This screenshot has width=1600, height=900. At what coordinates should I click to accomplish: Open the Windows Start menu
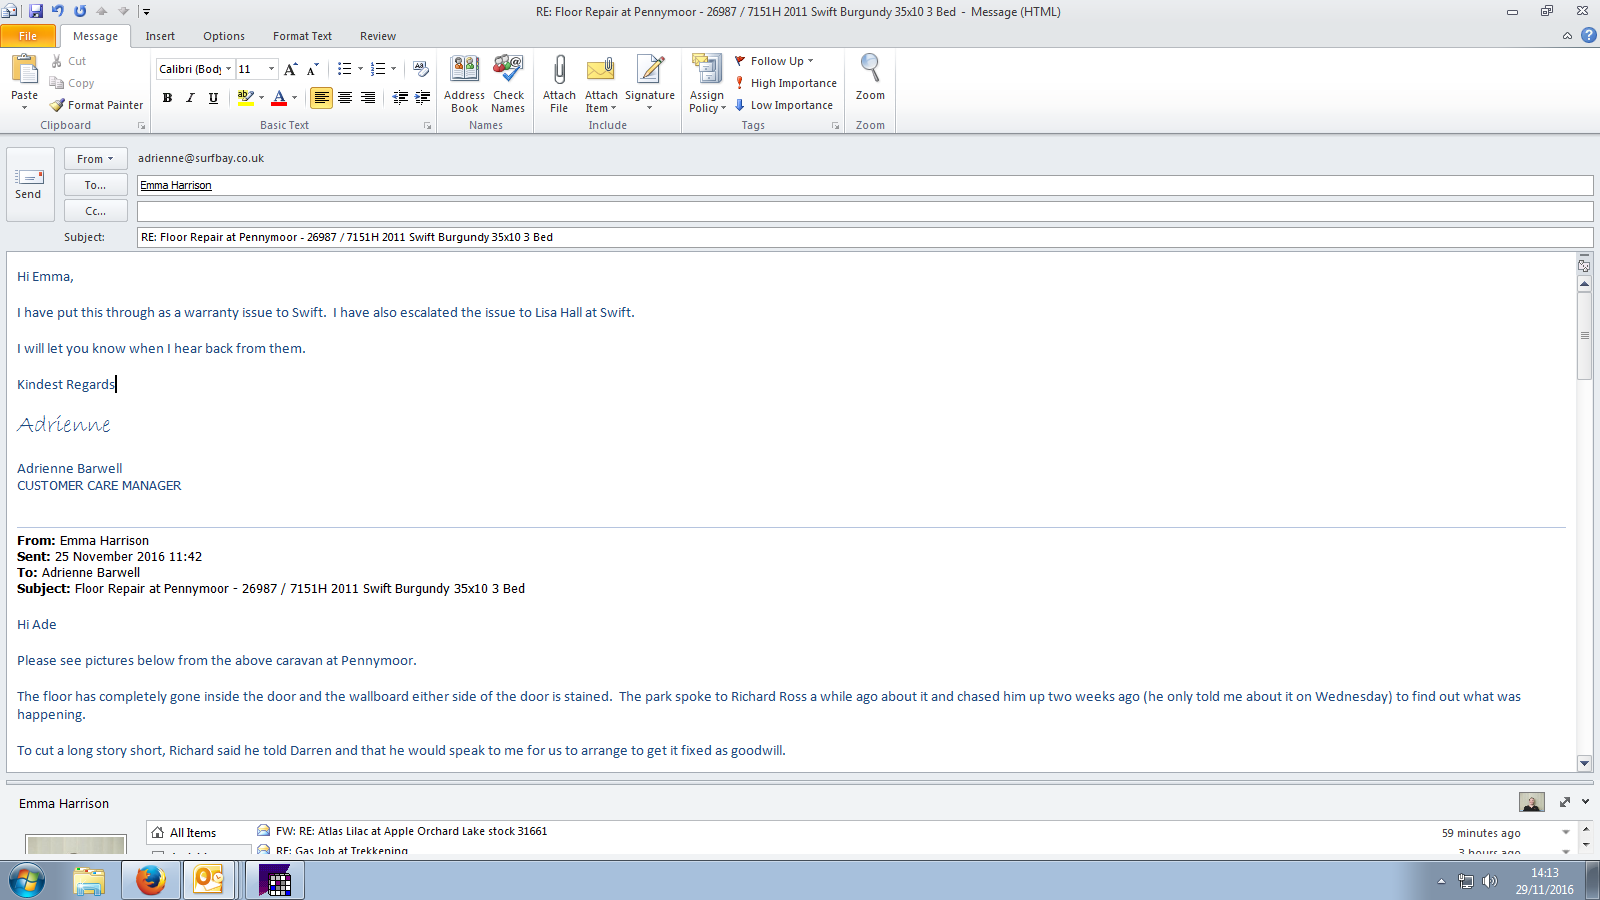[27, 881]
